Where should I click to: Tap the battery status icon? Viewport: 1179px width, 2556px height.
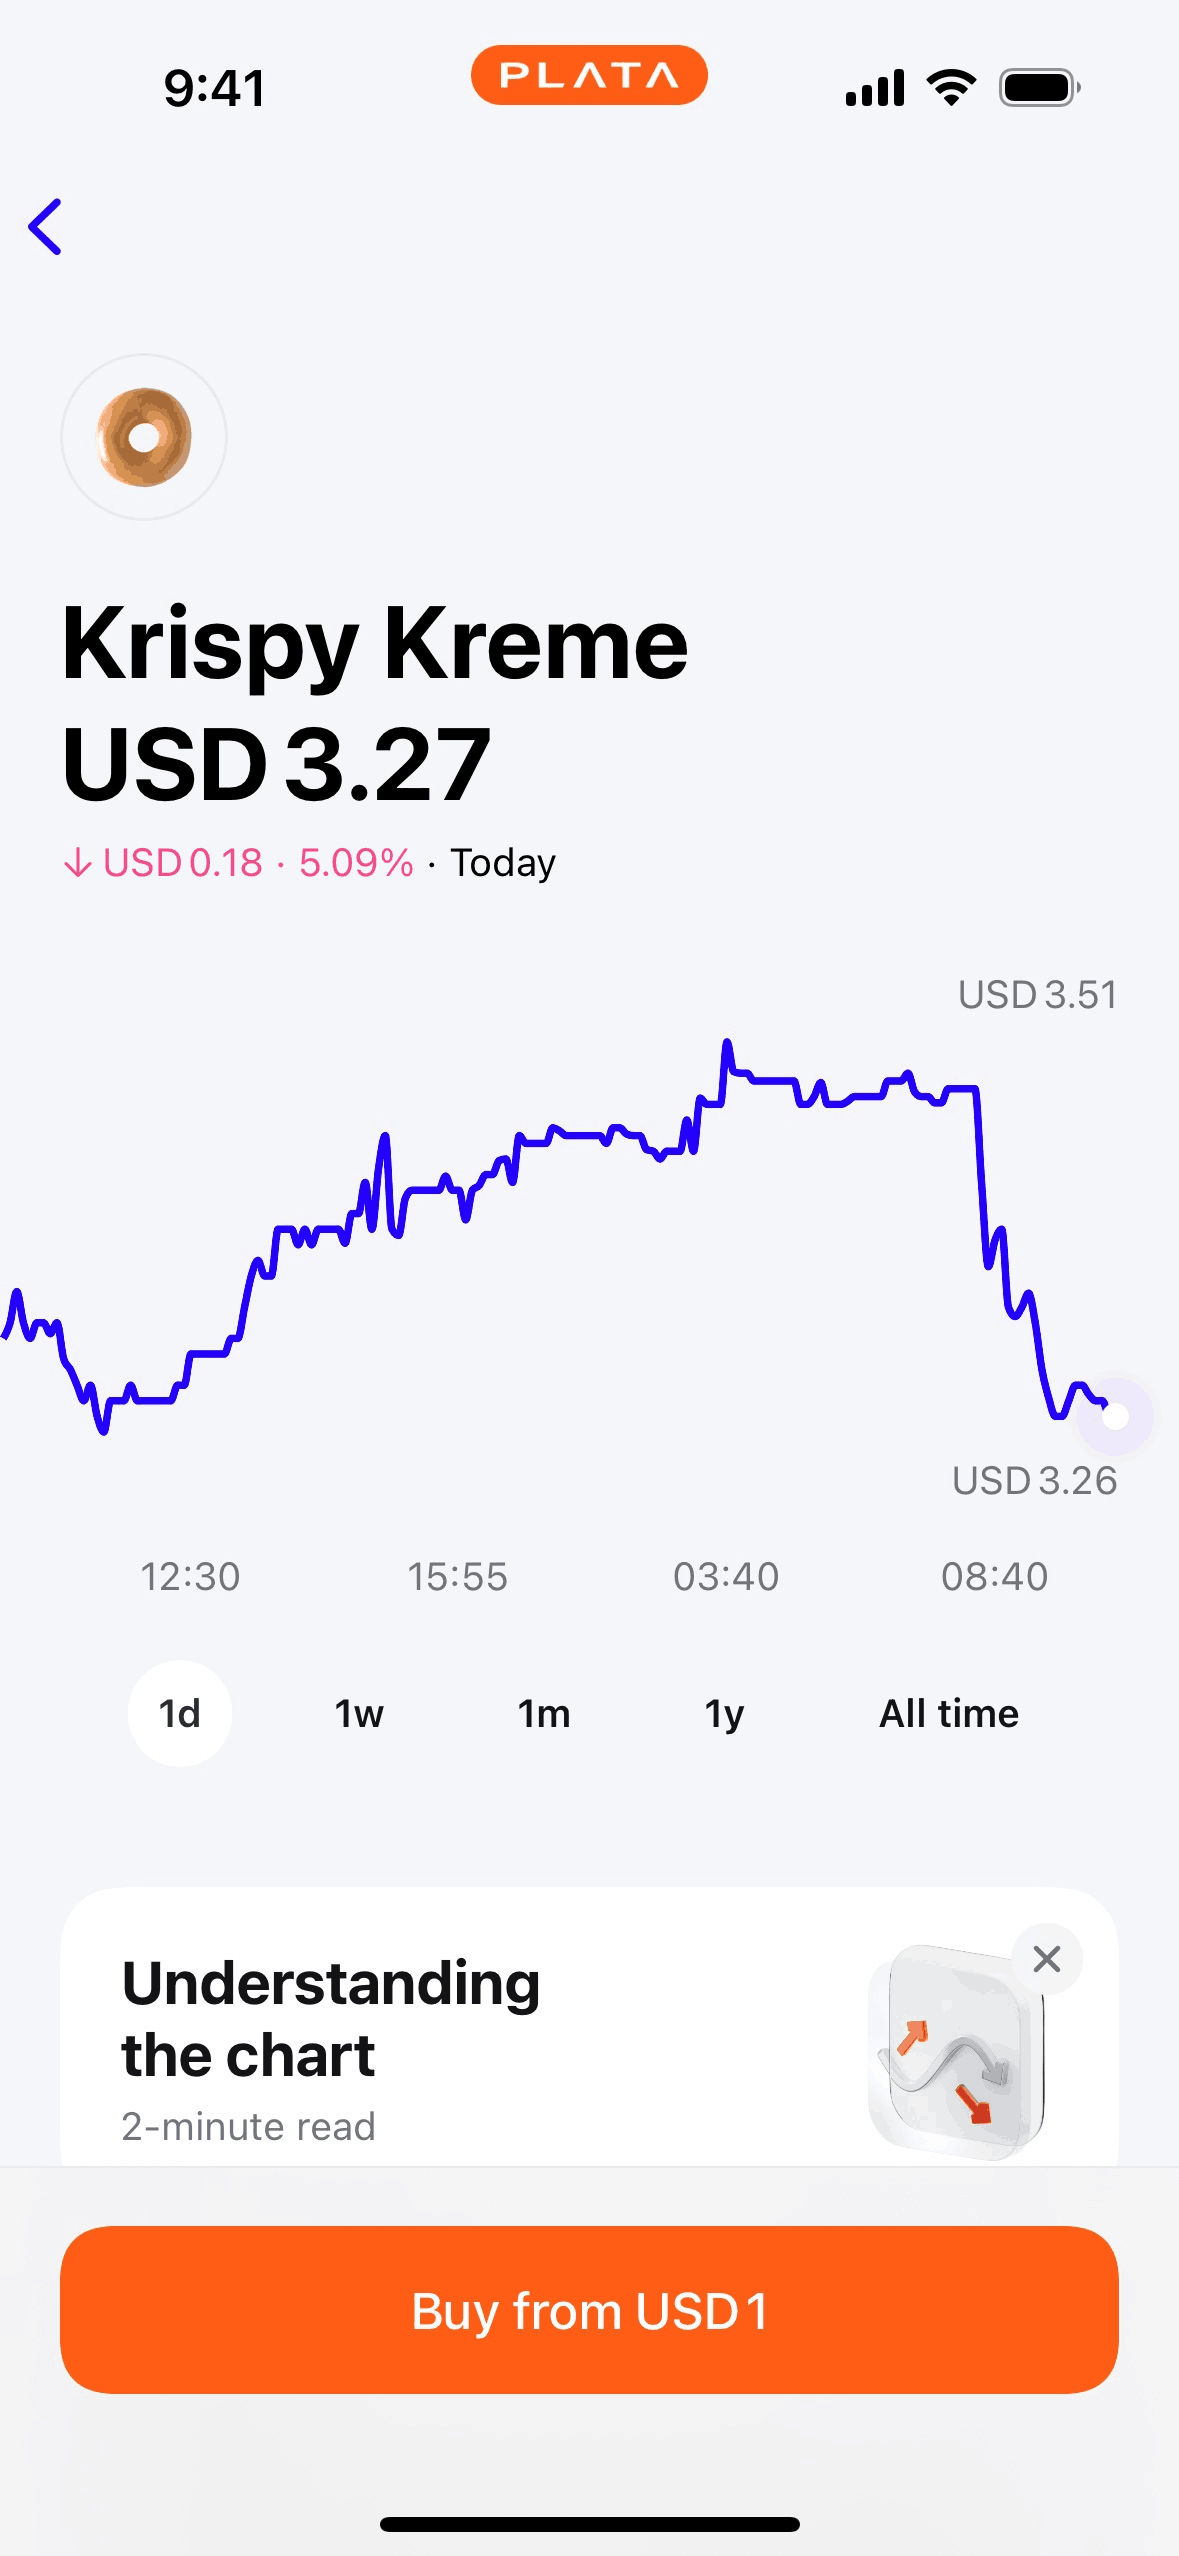coord(1039,88)
